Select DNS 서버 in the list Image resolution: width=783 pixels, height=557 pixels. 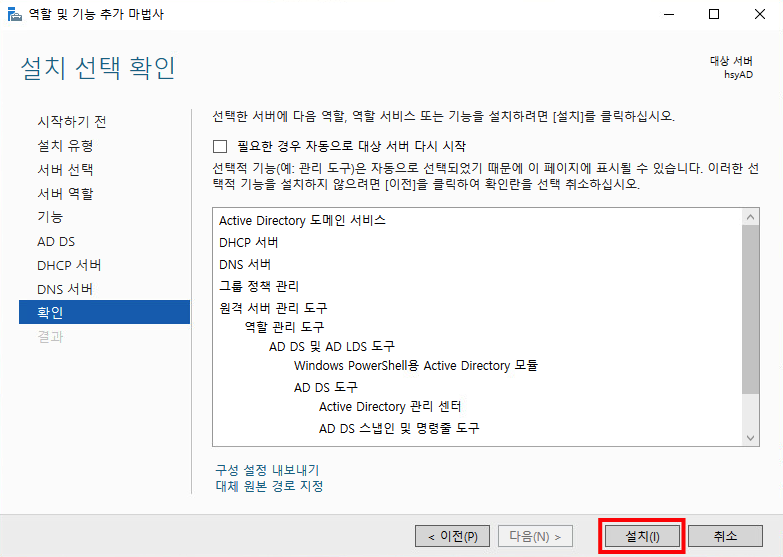pyautogui.click(x=245, y=264)
